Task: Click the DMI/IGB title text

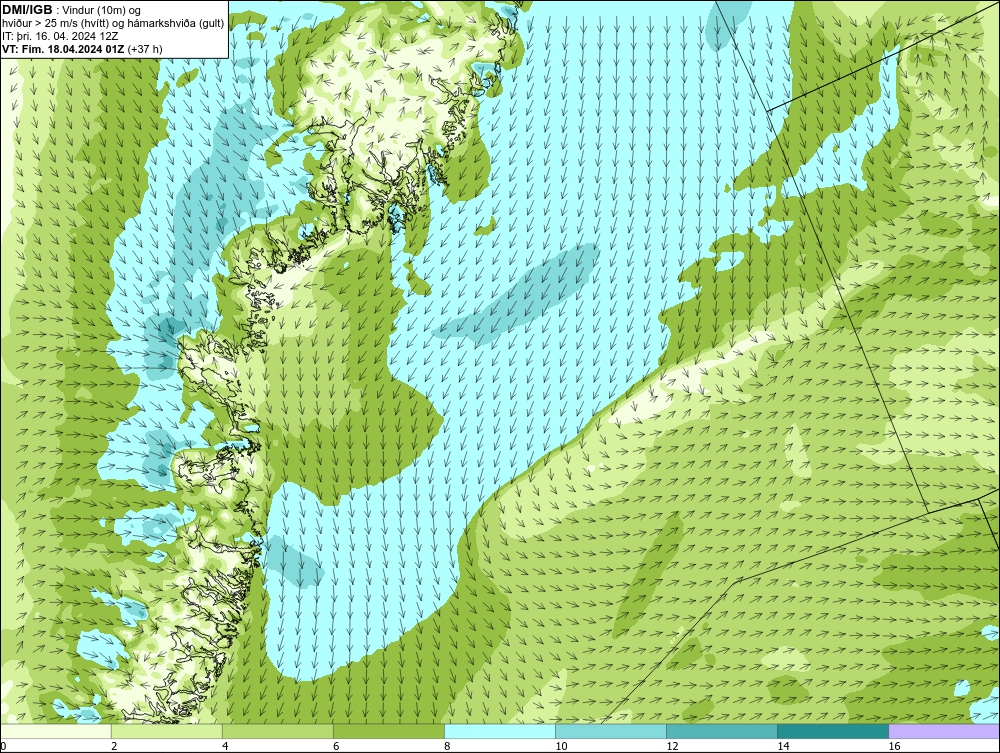Action: pyautogui.click(x=27, y=10)
